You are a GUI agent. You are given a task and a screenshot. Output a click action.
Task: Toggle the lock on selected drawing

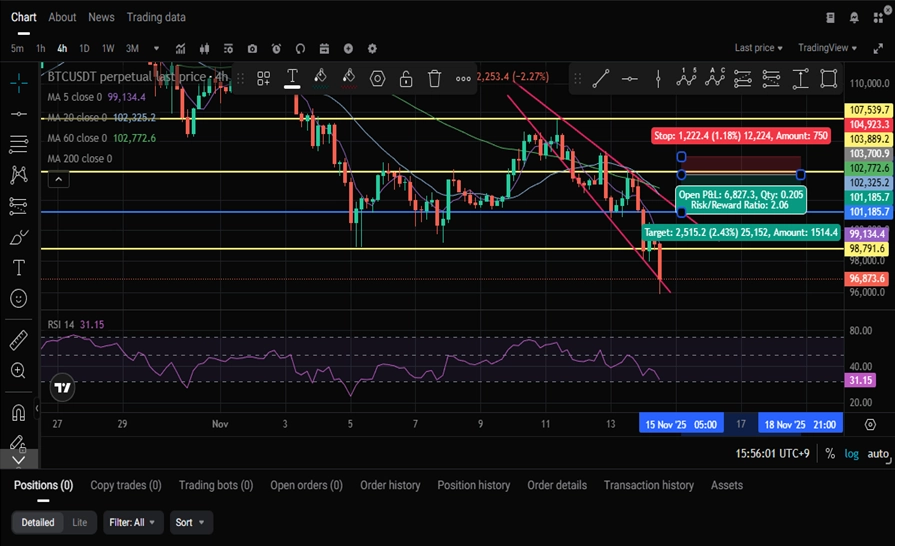click(x=406, y=78)
